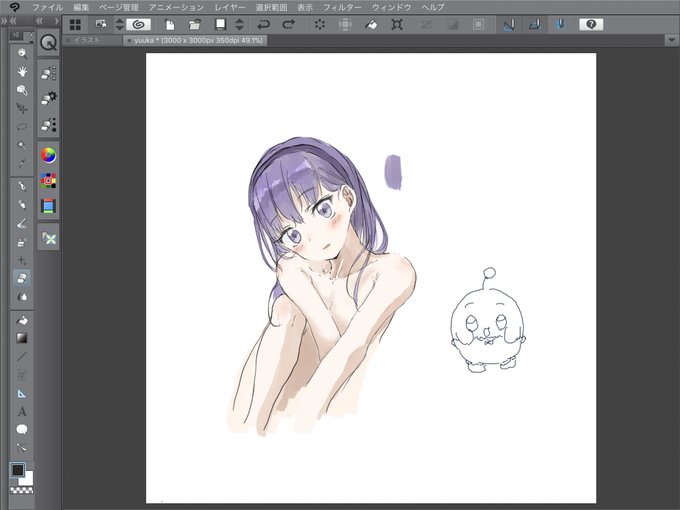Select the Lasso selection tool
The height and width of the screenshot is (510, 680).
click(22, 127)
